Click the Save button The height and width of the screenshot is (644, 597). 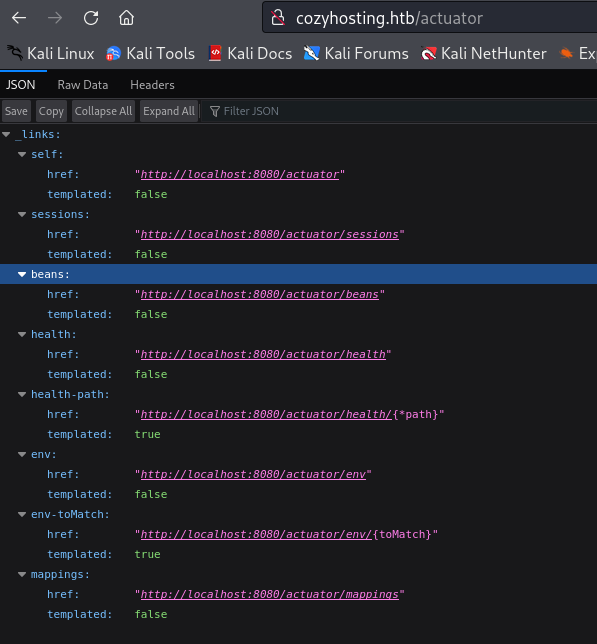[16, 111]
